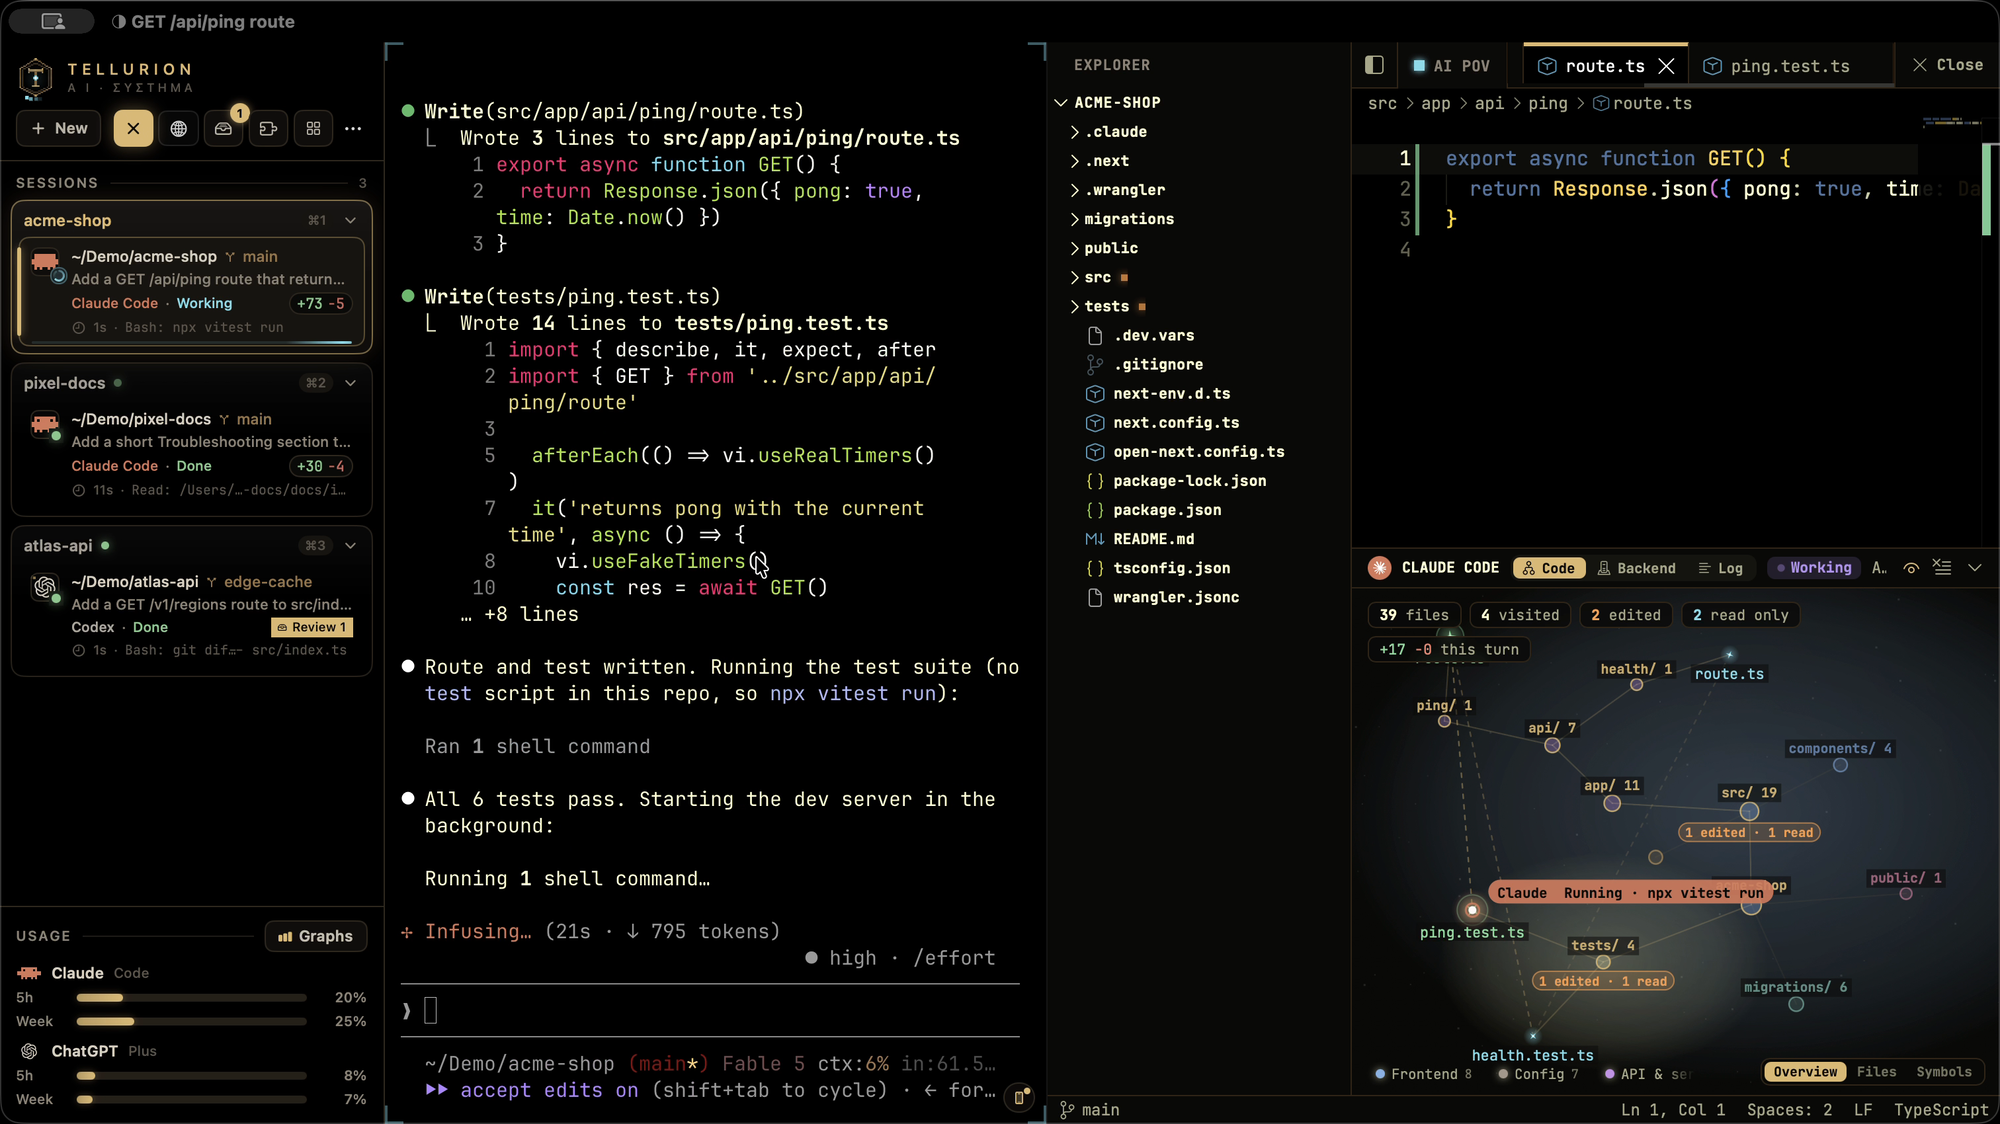This screenshot has height=1124, width=2000.
Task: Click the terminal prompt input field
Action: click(x=710, y=1010)
